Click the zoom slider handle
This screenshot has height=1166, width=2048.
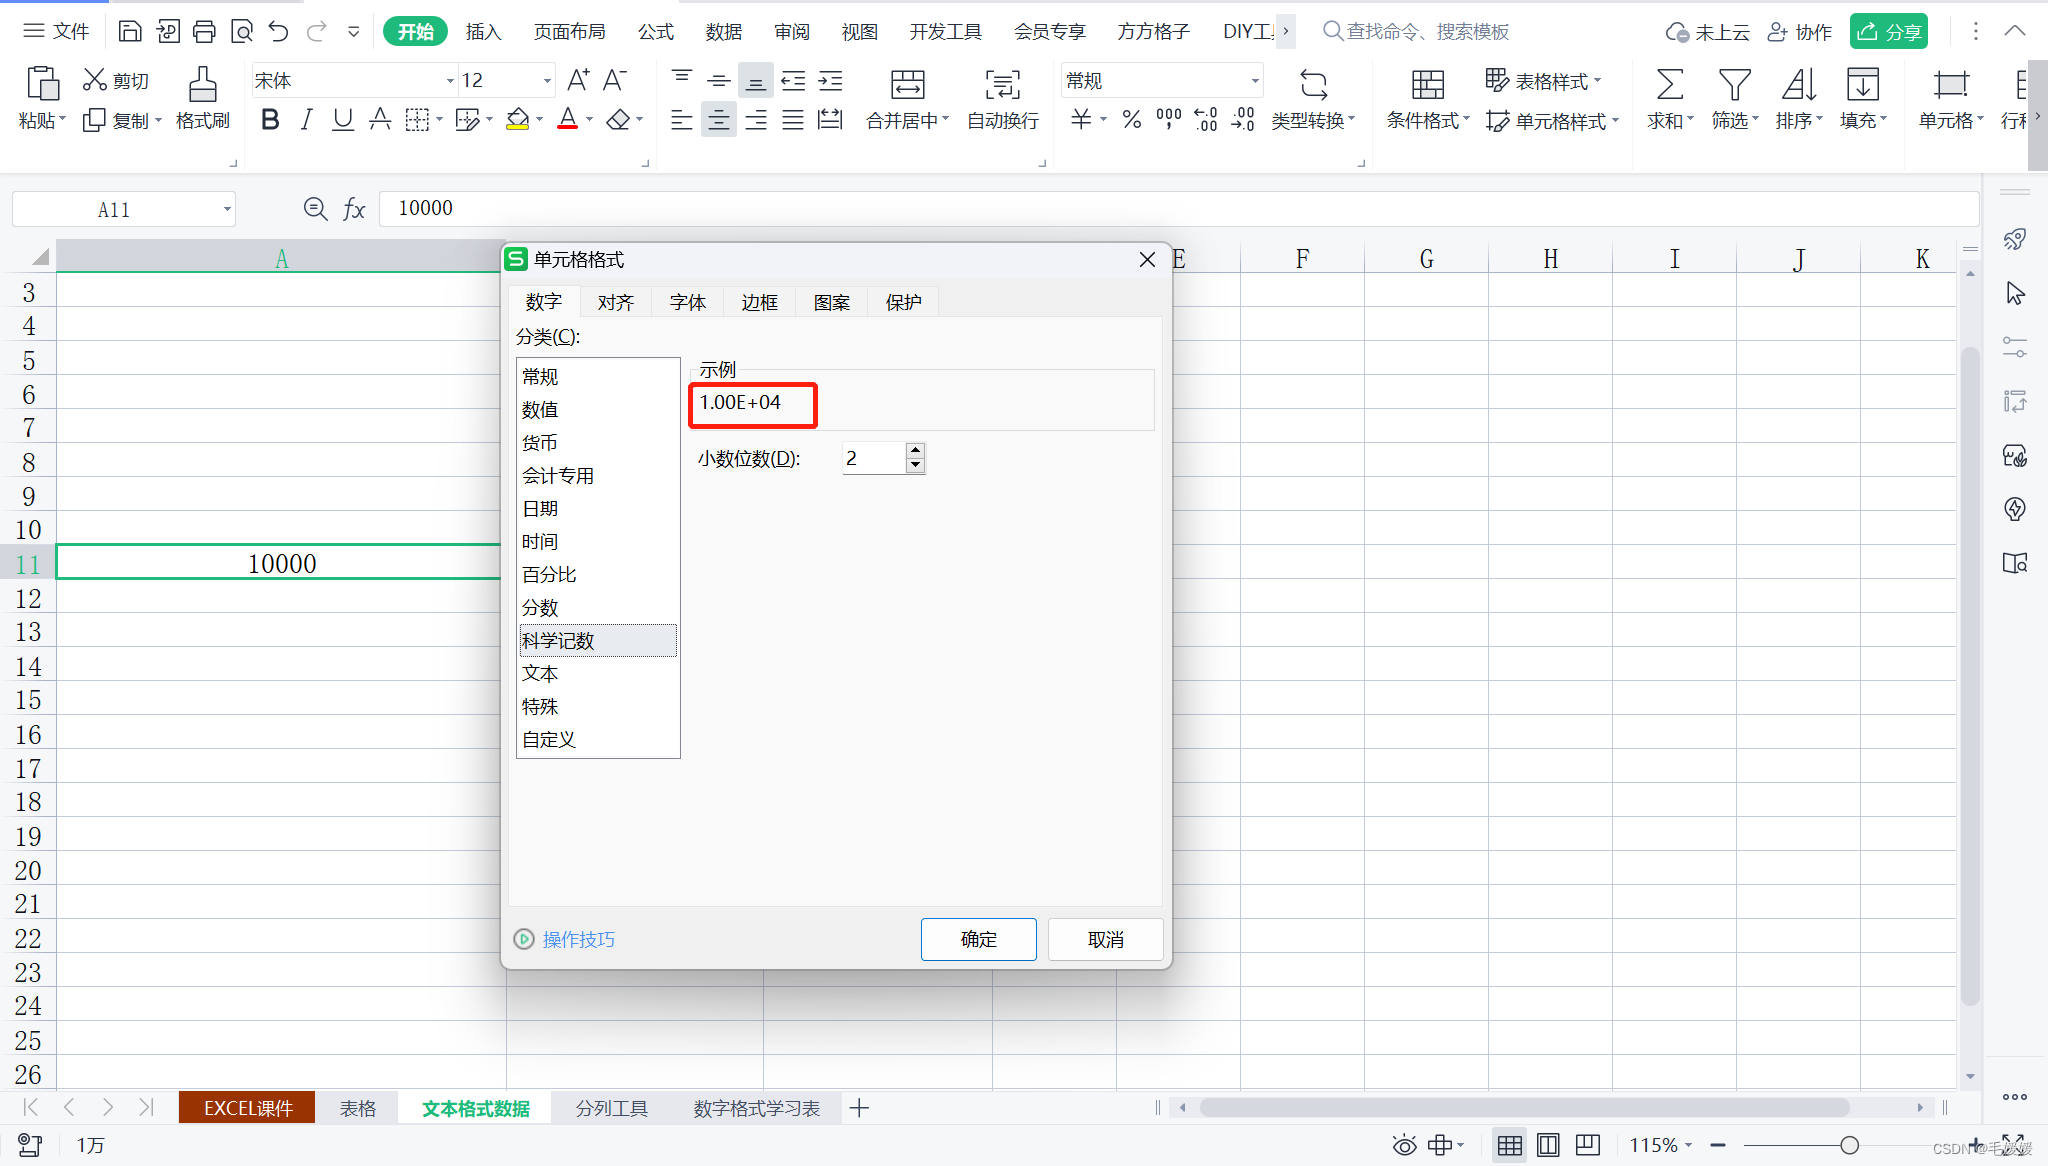[1849, 1145]
